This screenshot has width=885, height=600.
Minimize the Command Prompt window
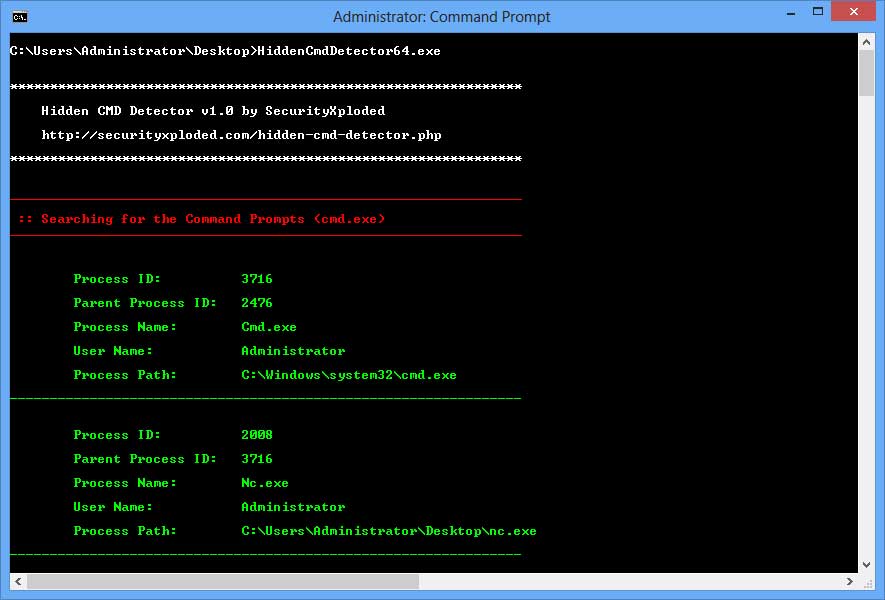point(791,13)
